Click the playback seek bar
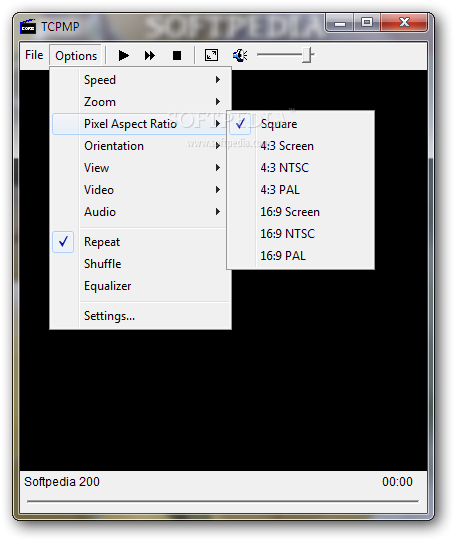 [x=223, y=501]
